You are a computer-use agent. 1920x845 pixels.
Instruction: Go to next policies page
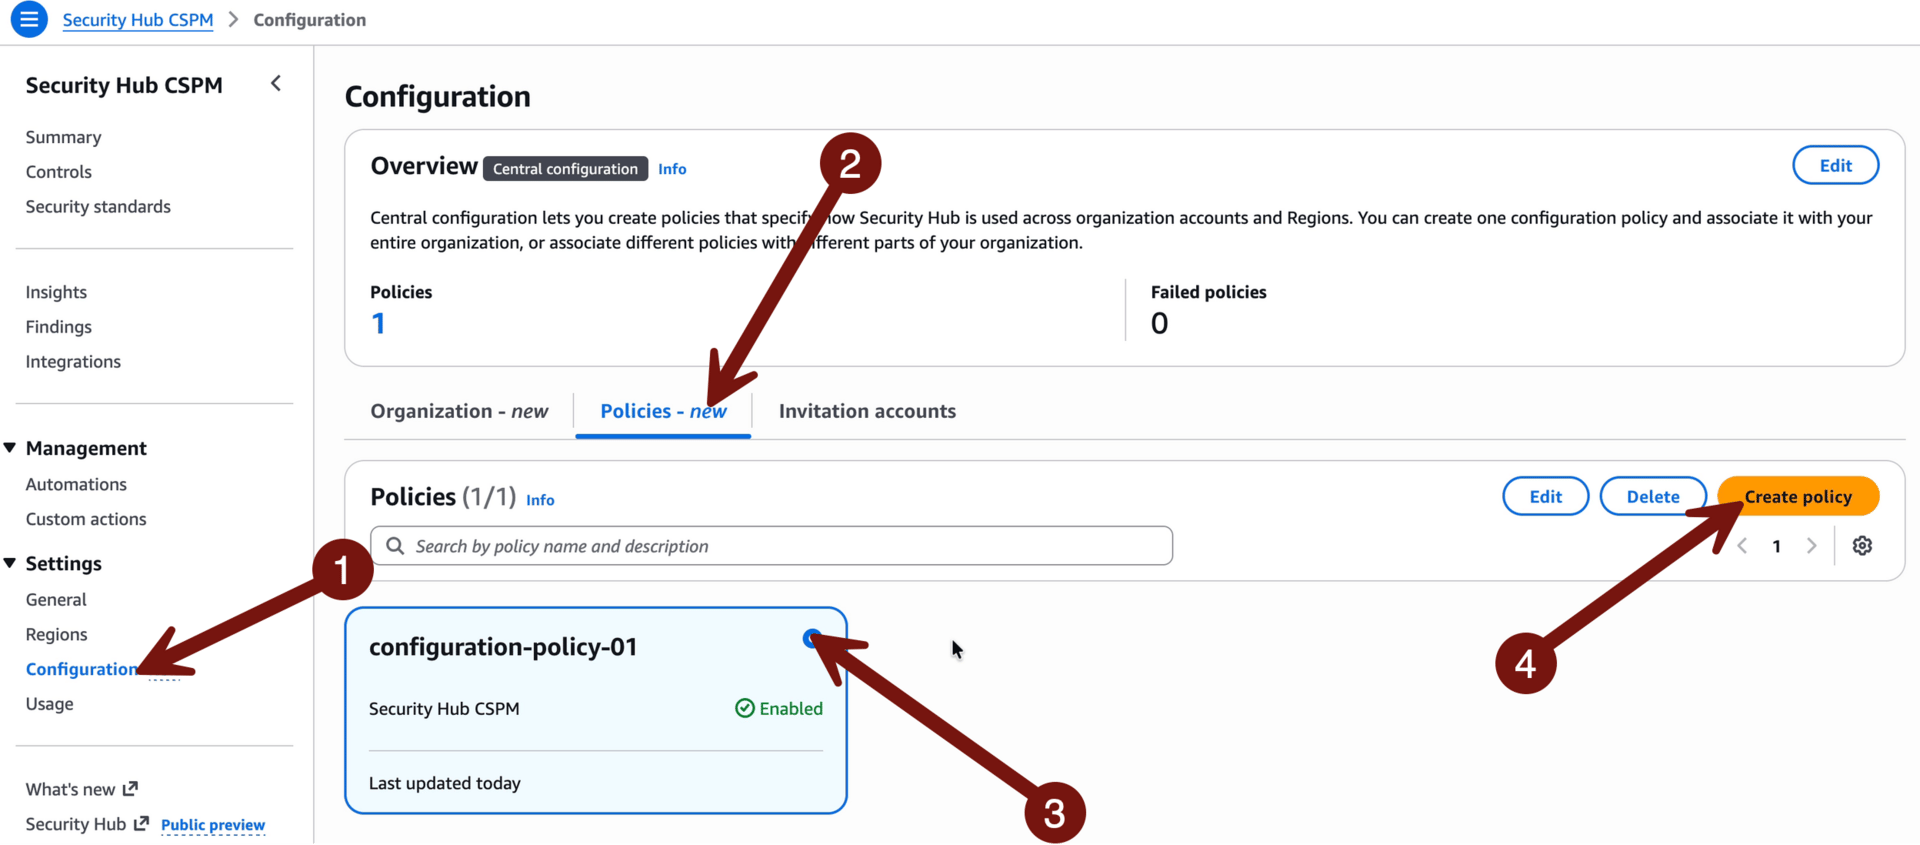[1811, 546]
